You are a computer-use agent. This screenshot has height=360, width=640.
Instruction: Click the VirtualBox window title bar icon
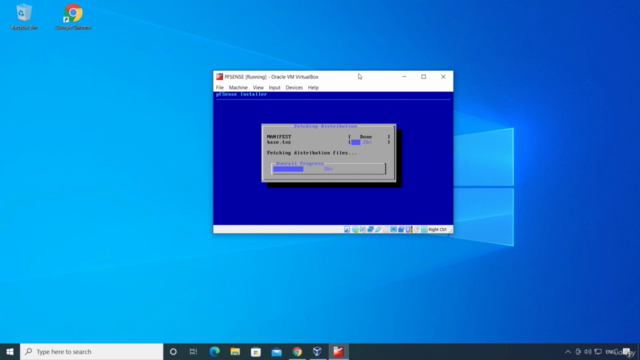[x=220, y=77]
